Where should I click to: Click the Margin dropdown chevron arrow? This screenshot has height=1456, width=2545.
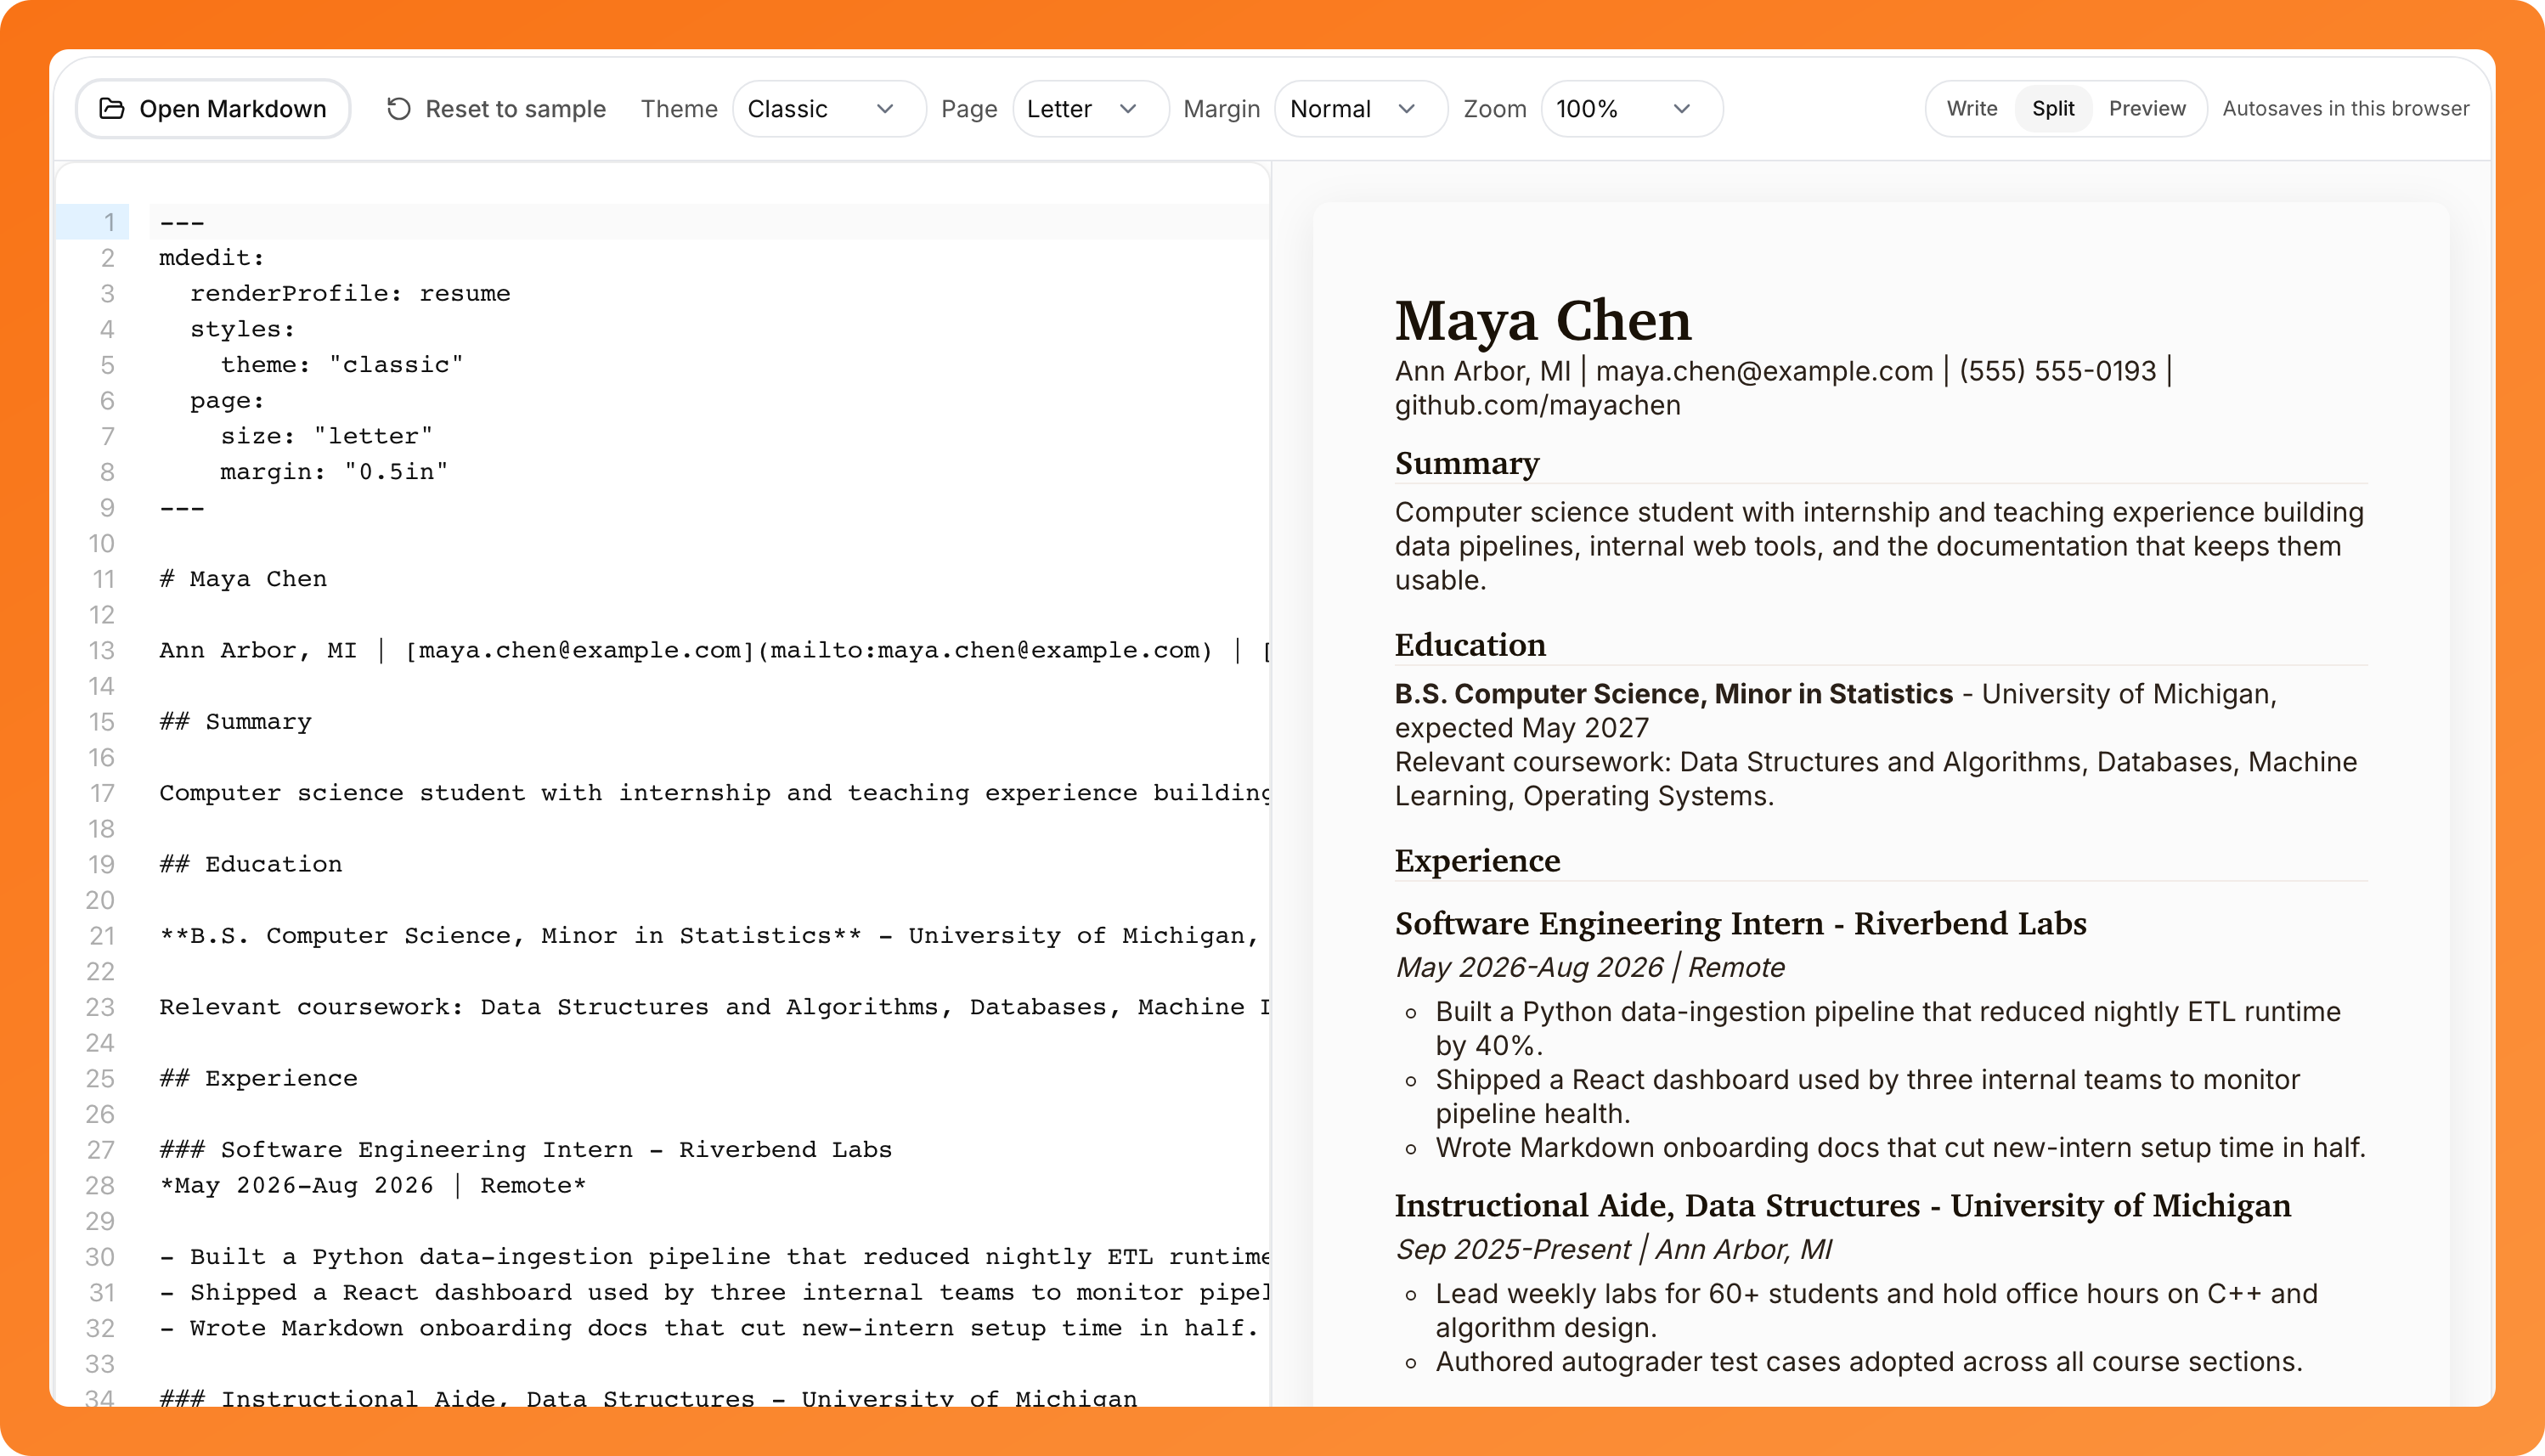(x=1407, y=109)
